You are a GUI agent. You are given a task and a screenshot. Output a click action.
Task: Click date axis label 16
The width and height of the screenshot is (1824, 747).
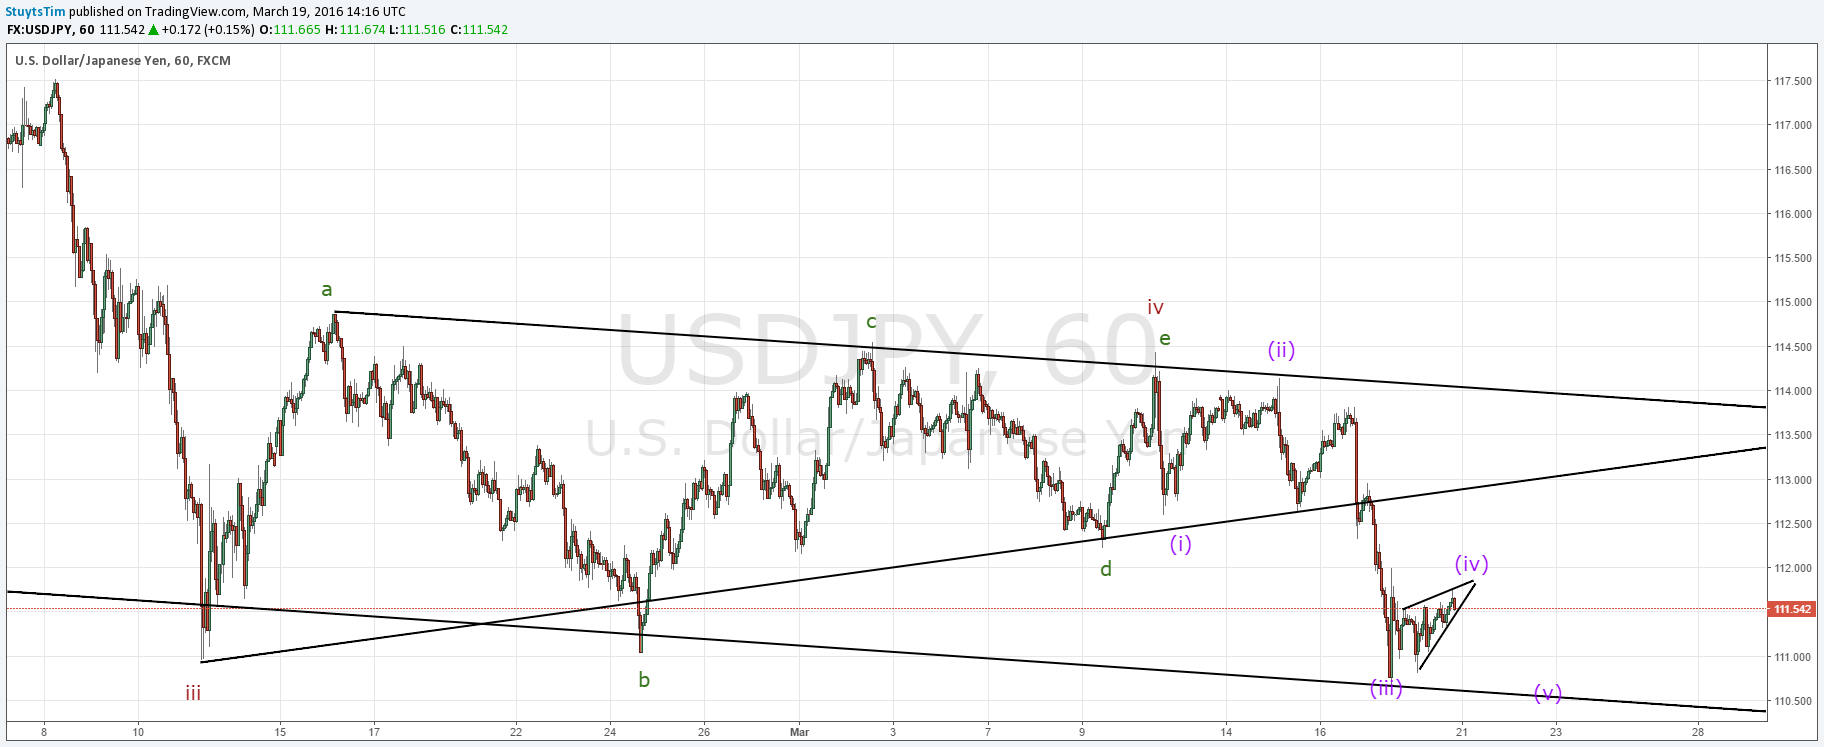[1320, 732]
